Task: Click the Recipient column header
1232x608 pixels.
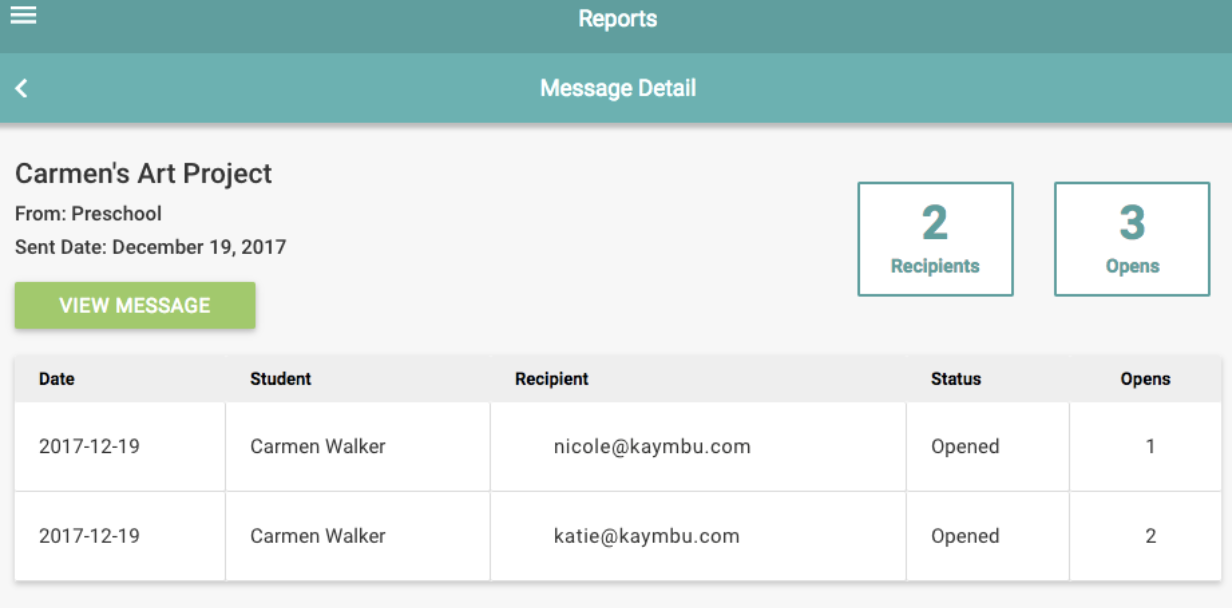Action: 552,379
